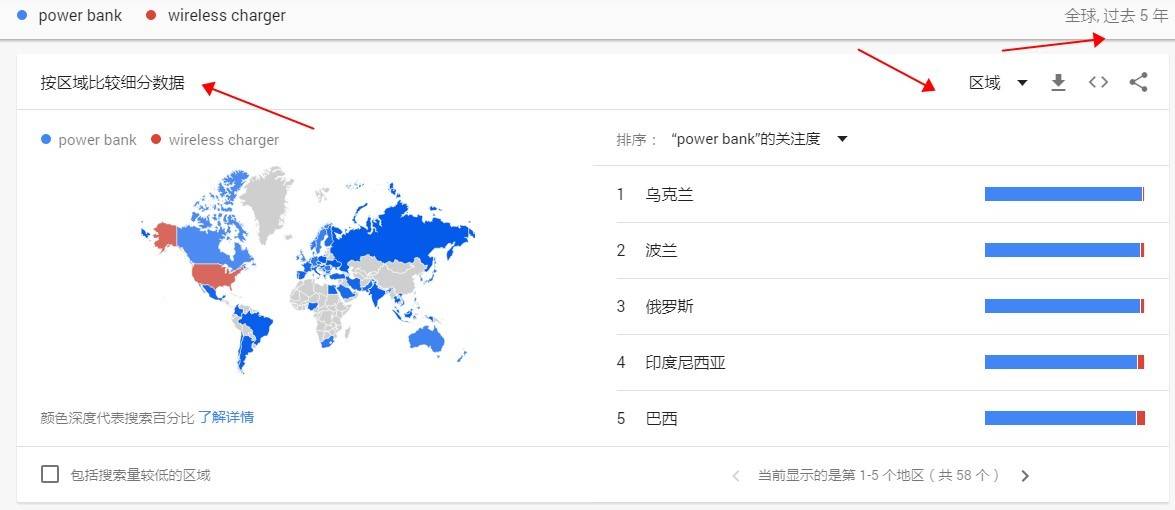Click the 区域 dropdown arrow
This screenshot has height=510, width=1175.
tap(1022, 83)
